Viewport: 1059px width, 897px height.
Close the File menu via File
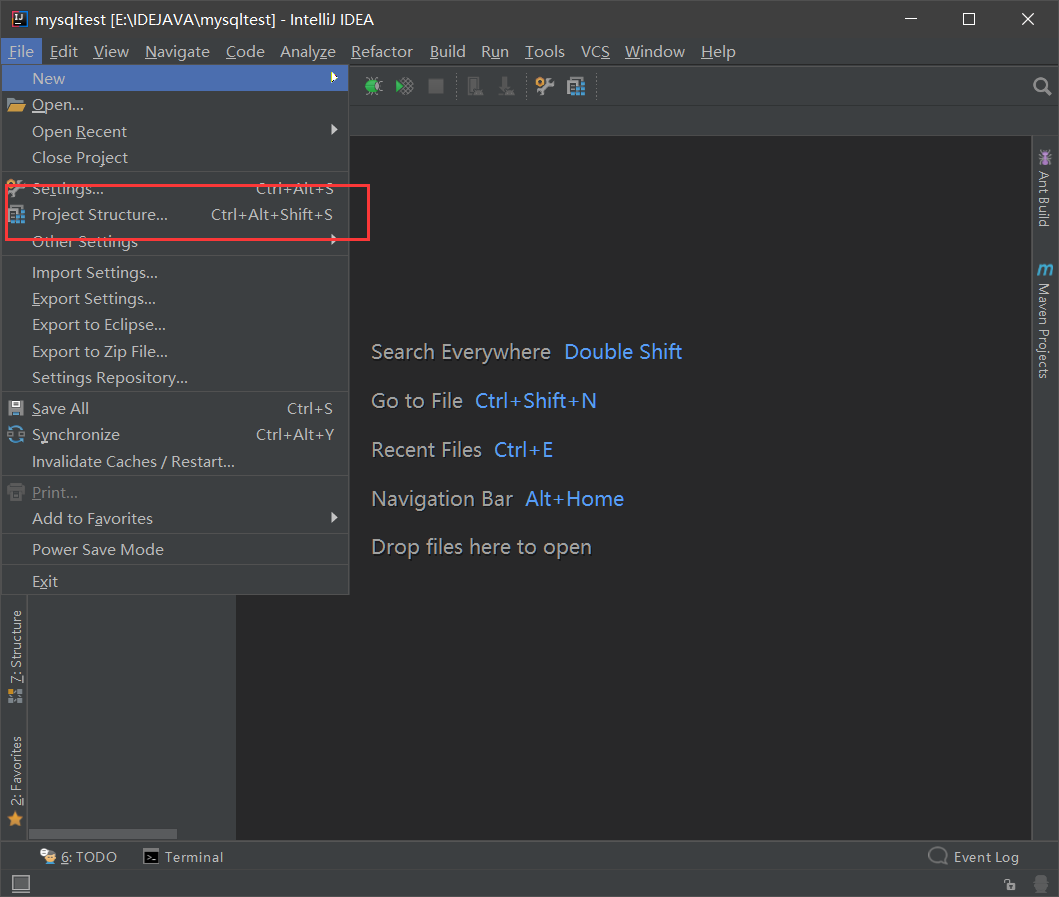tap(21, 51)
